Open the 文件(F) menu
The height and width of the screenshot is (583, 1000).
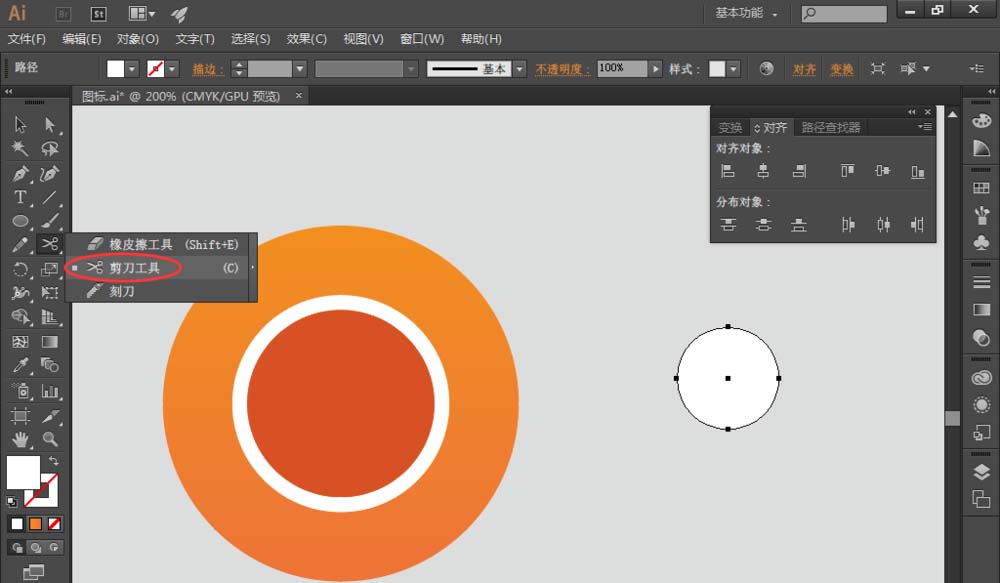coord(27,40)
